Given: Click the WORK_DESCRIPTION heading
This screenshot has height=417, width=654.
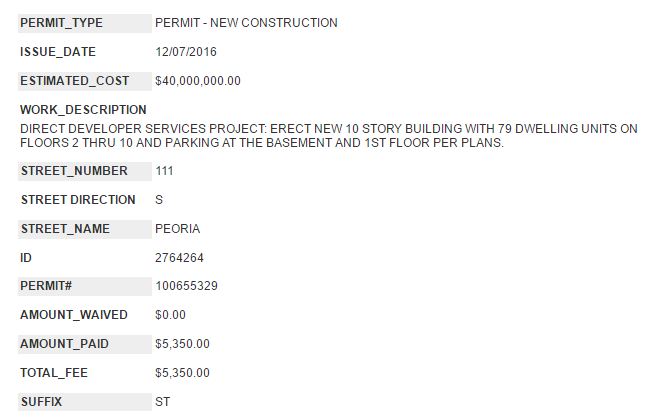Looking at the screenshot, I should click(83, 109).
